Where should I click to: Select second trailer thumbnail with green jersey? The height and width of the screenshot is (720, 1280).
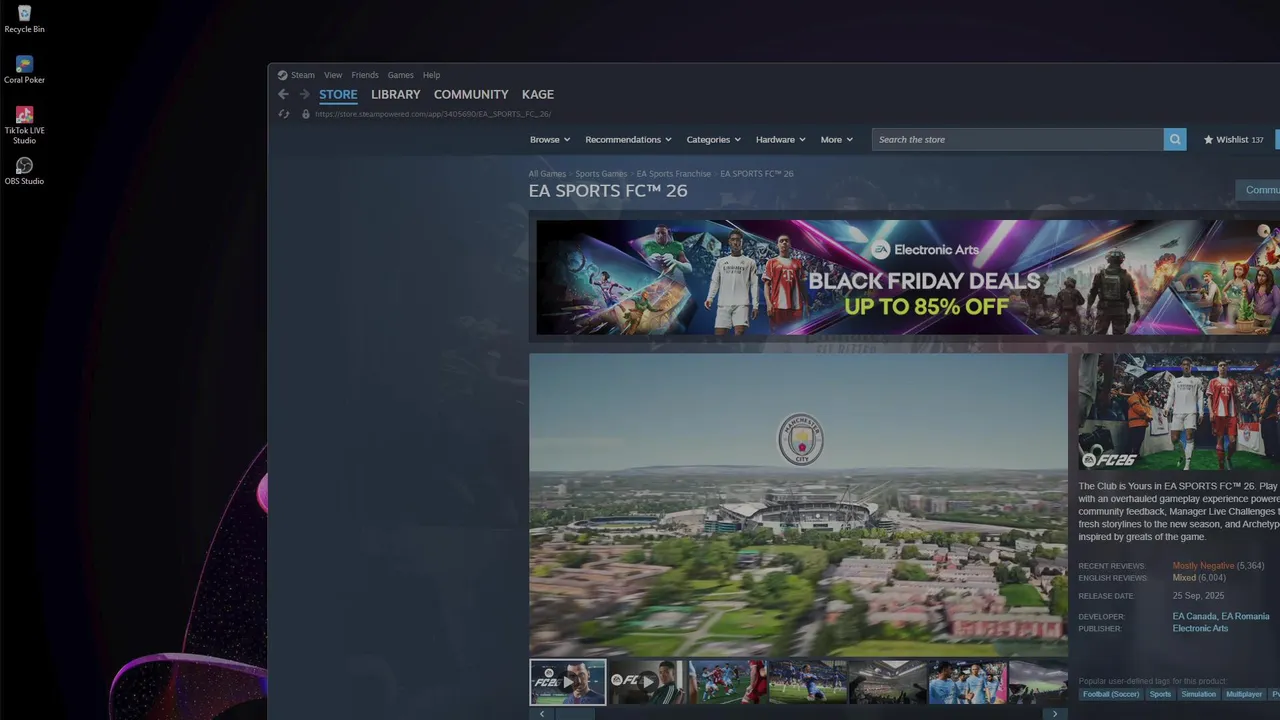647,682
